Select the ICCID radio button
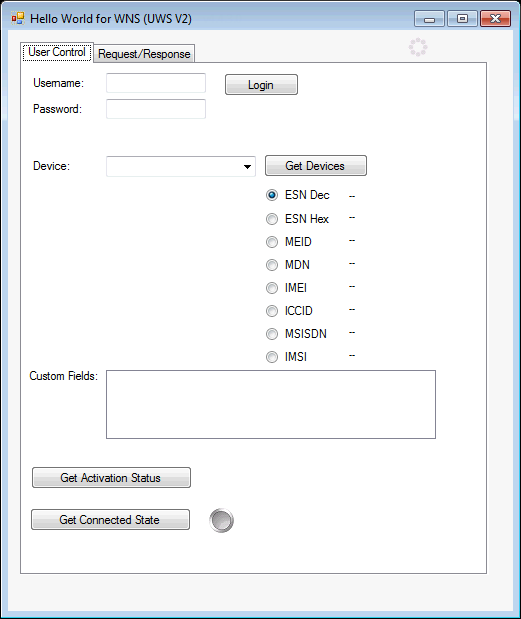The height and width of the screenshot is (619, 521). (x=272, y=311)
